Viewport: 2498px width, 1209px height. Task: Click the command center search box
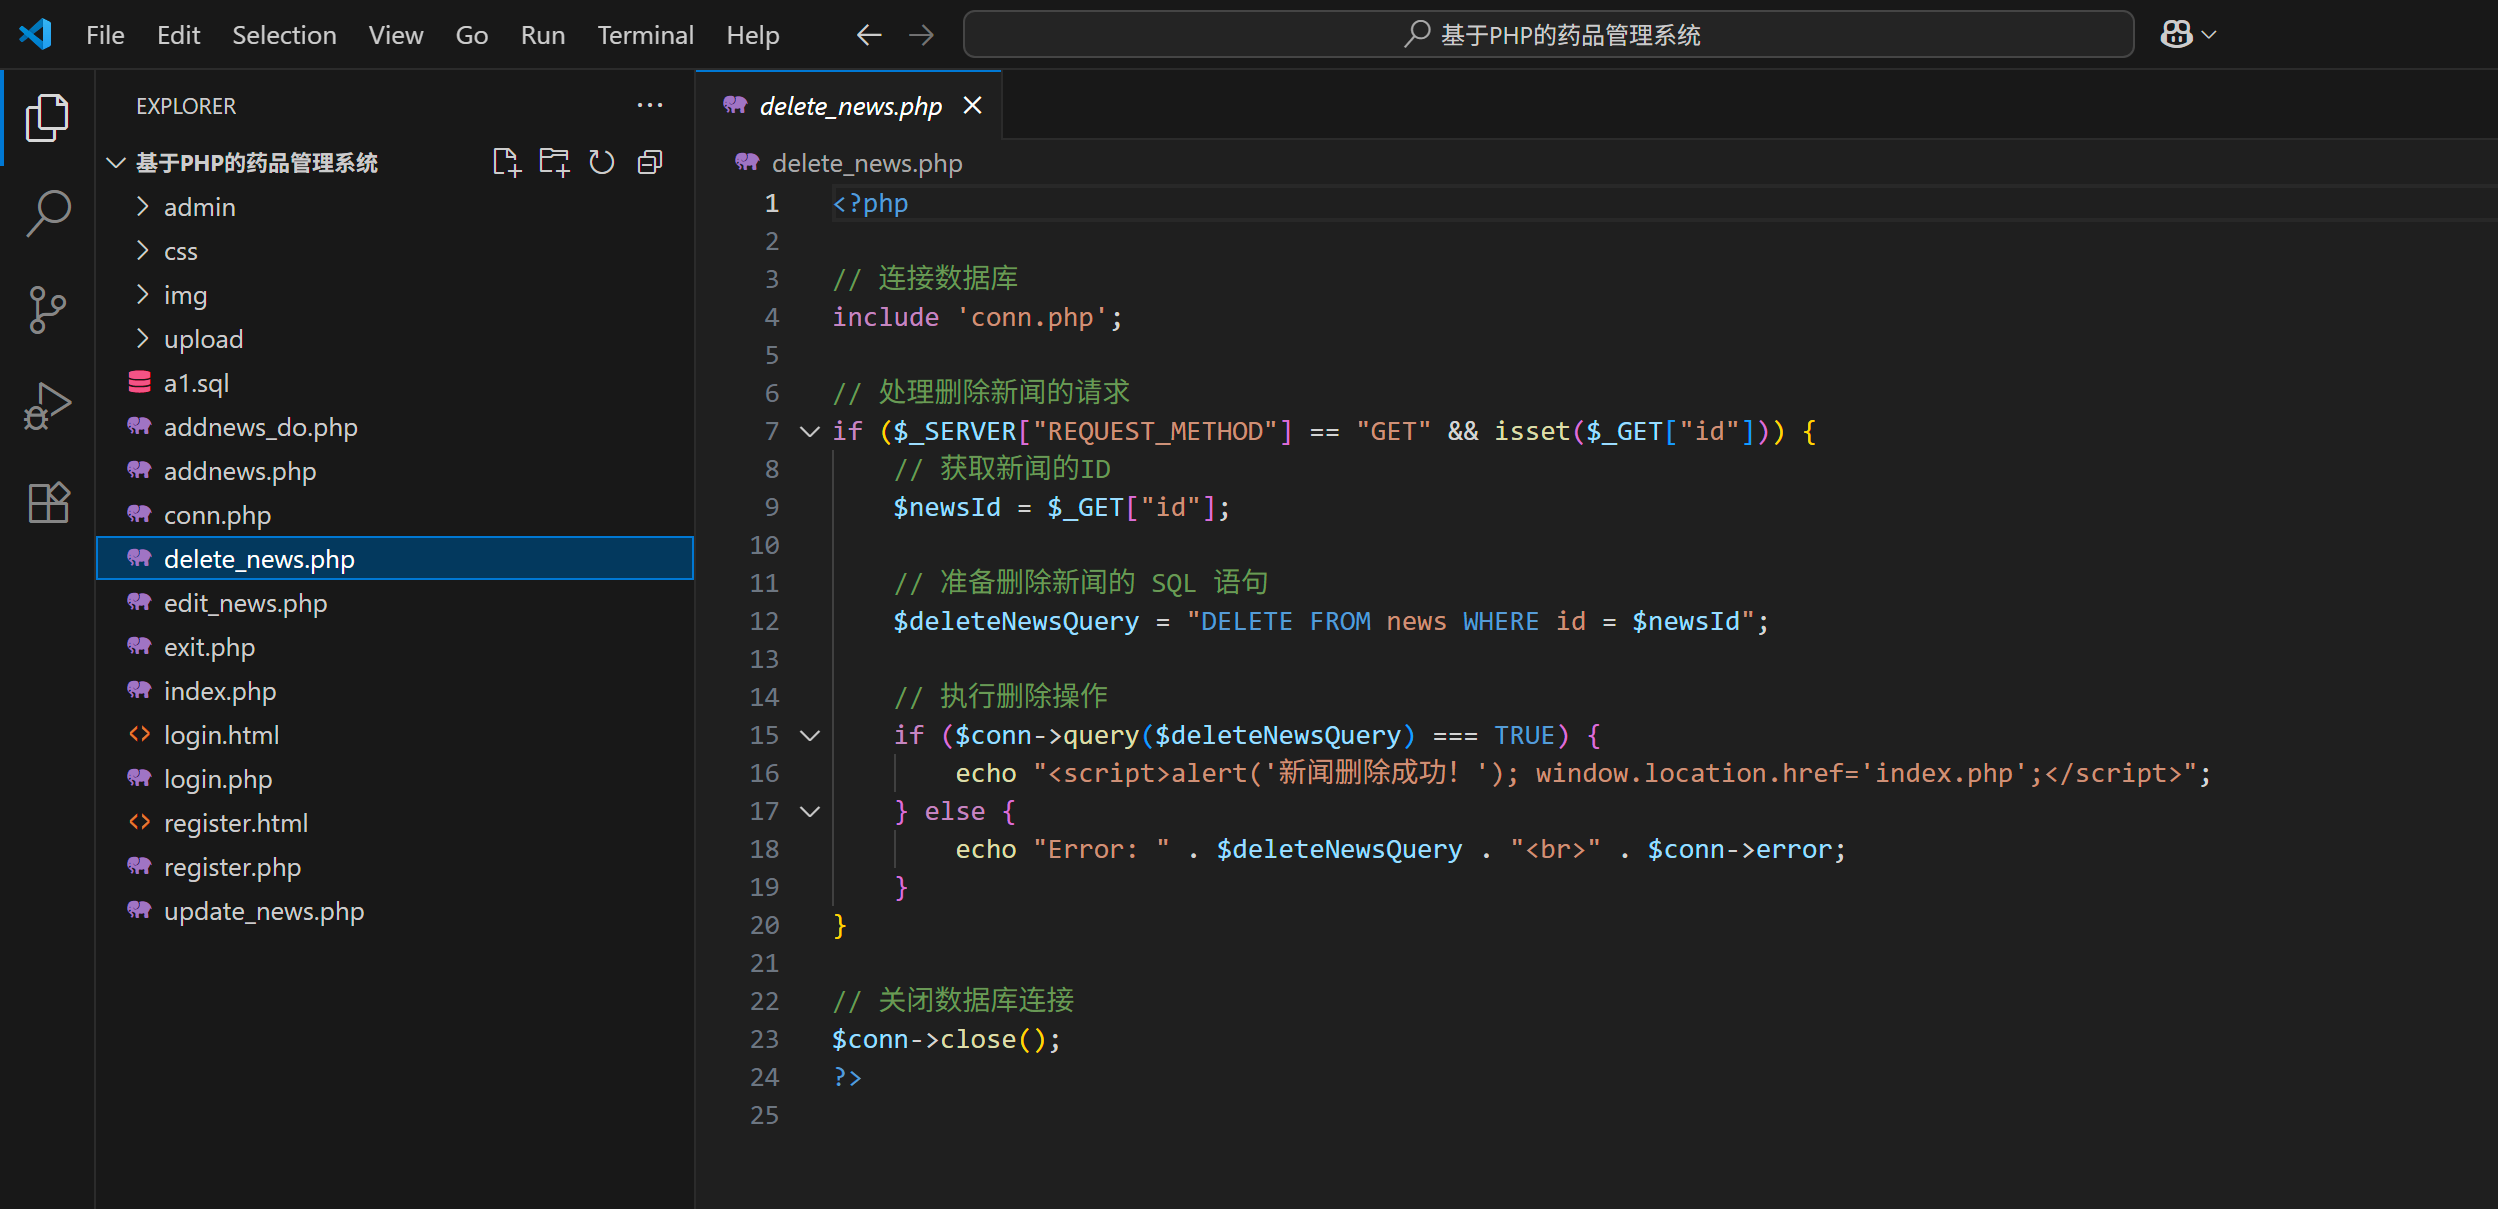coord(1548,35)
